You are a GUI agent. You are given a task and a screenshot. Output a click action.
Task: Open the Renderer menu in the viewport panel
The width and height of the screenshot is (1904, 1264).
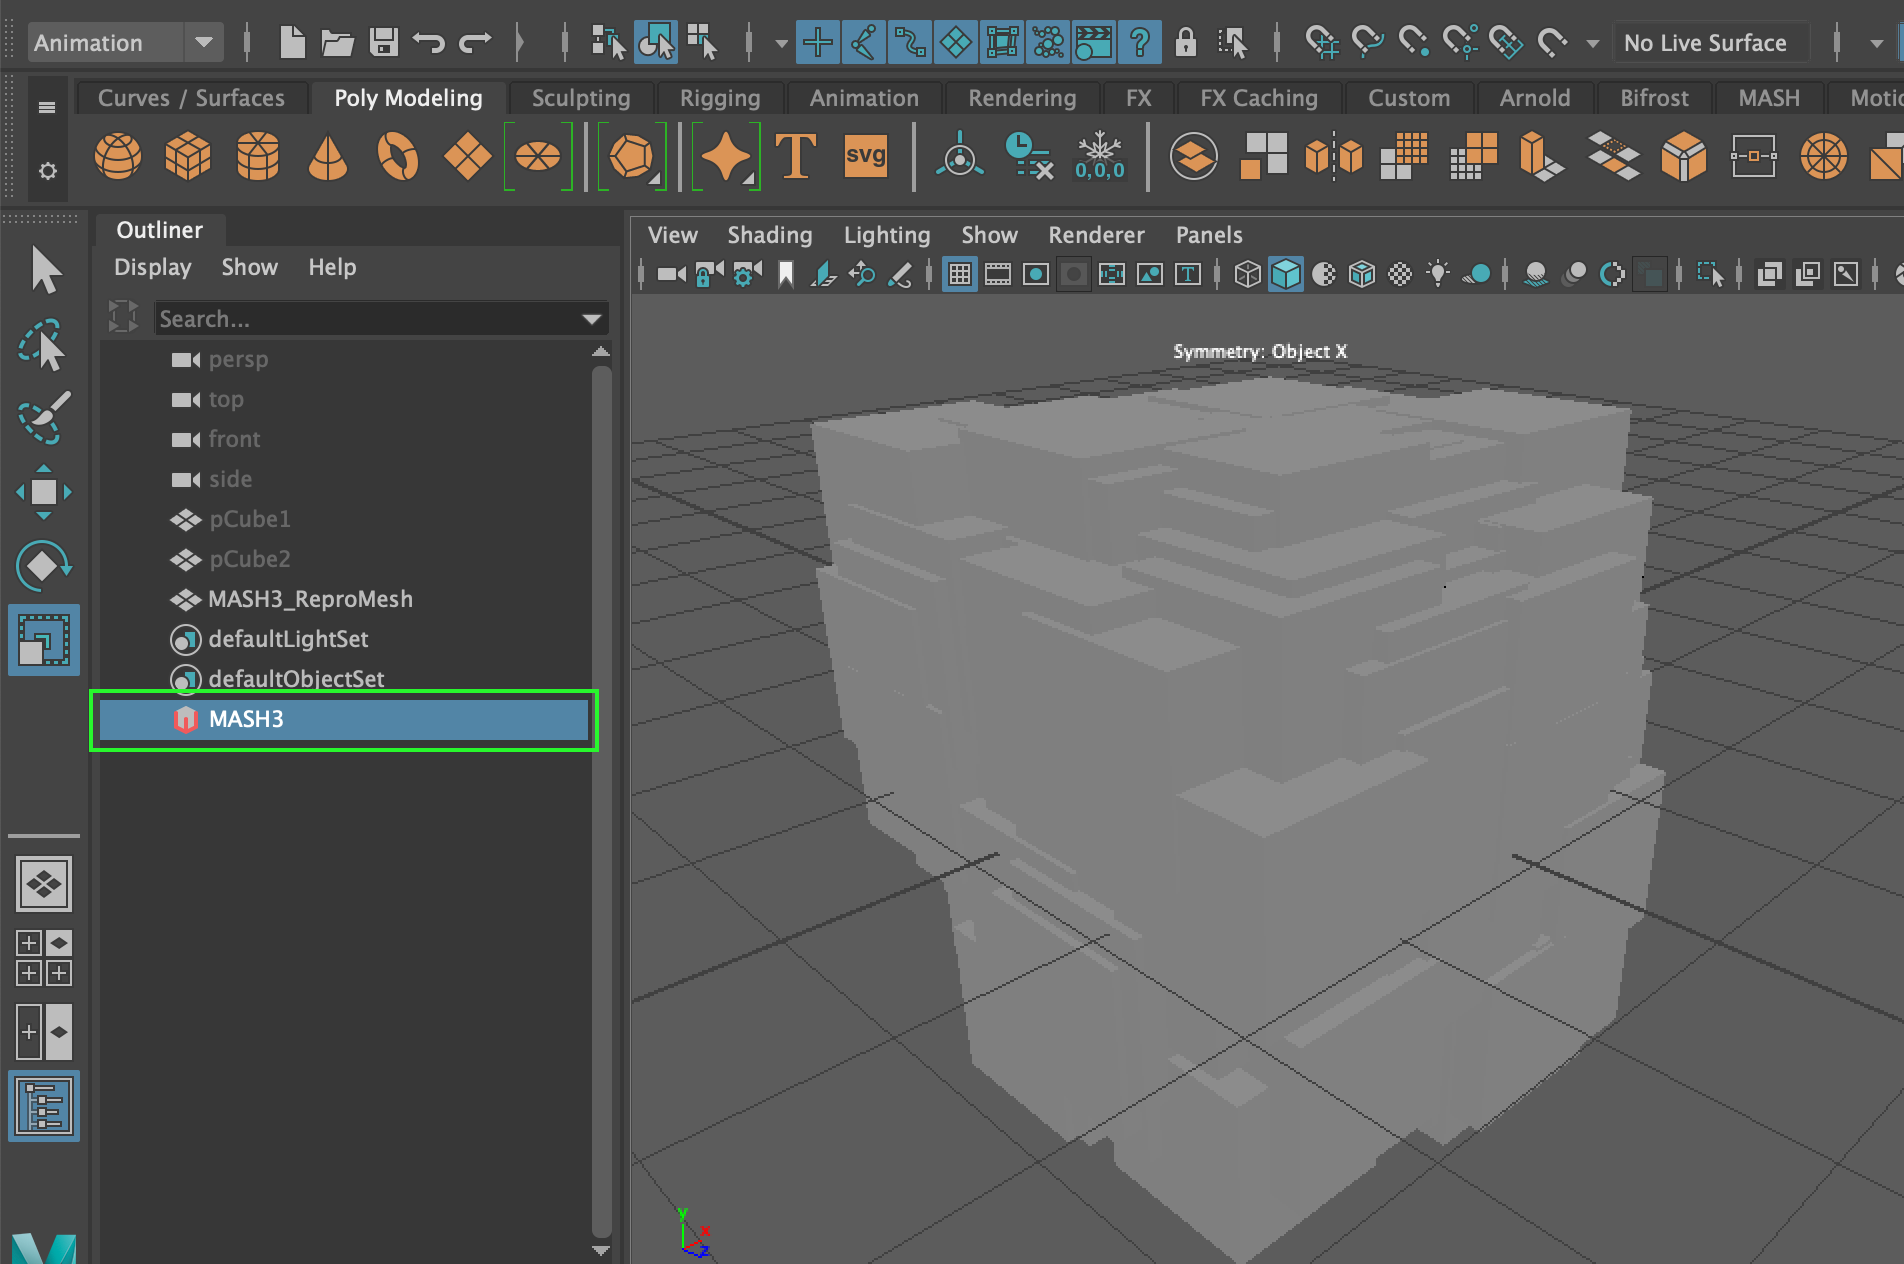coord(1096,235)
